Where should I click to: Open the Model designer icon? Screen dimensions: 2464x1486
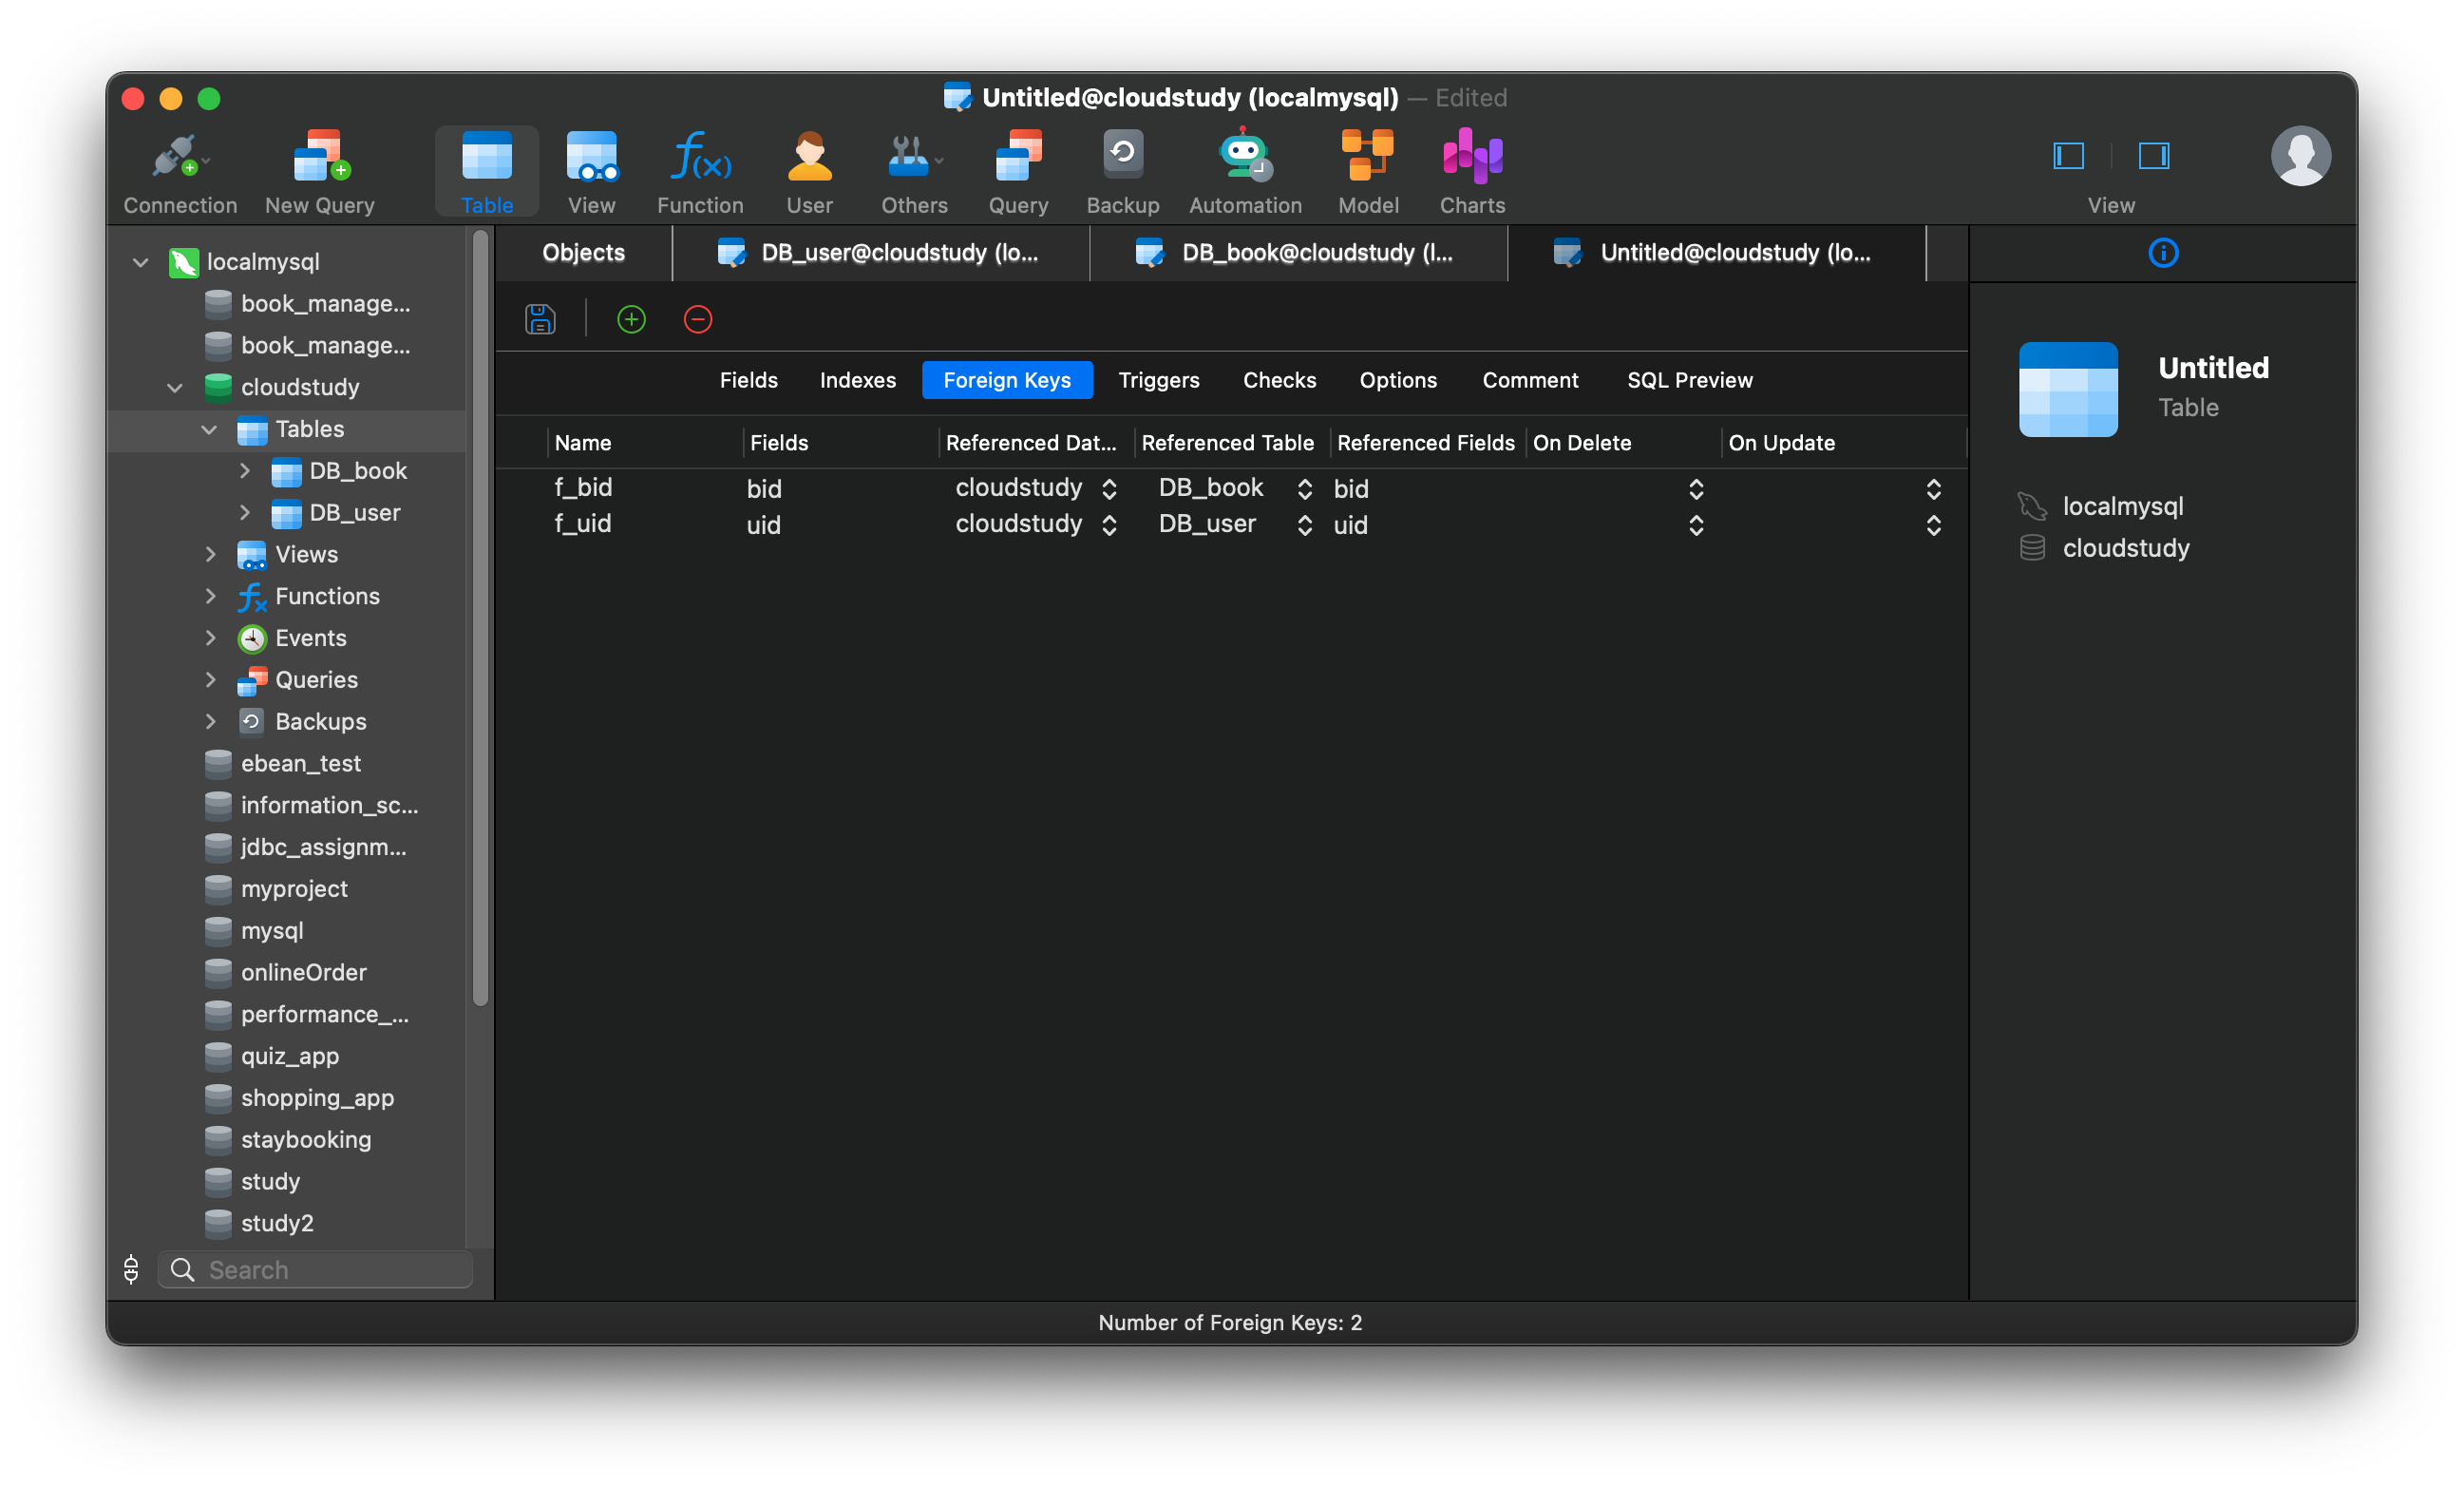[x=1367, y=170]
